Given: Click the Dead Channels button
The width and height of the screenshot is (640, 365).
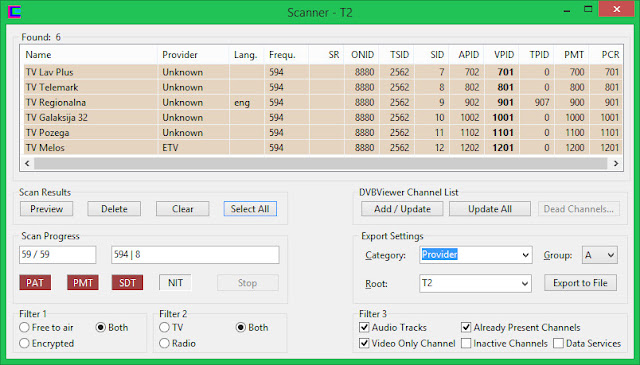Looking at the screenshot, I should [579, 209].
